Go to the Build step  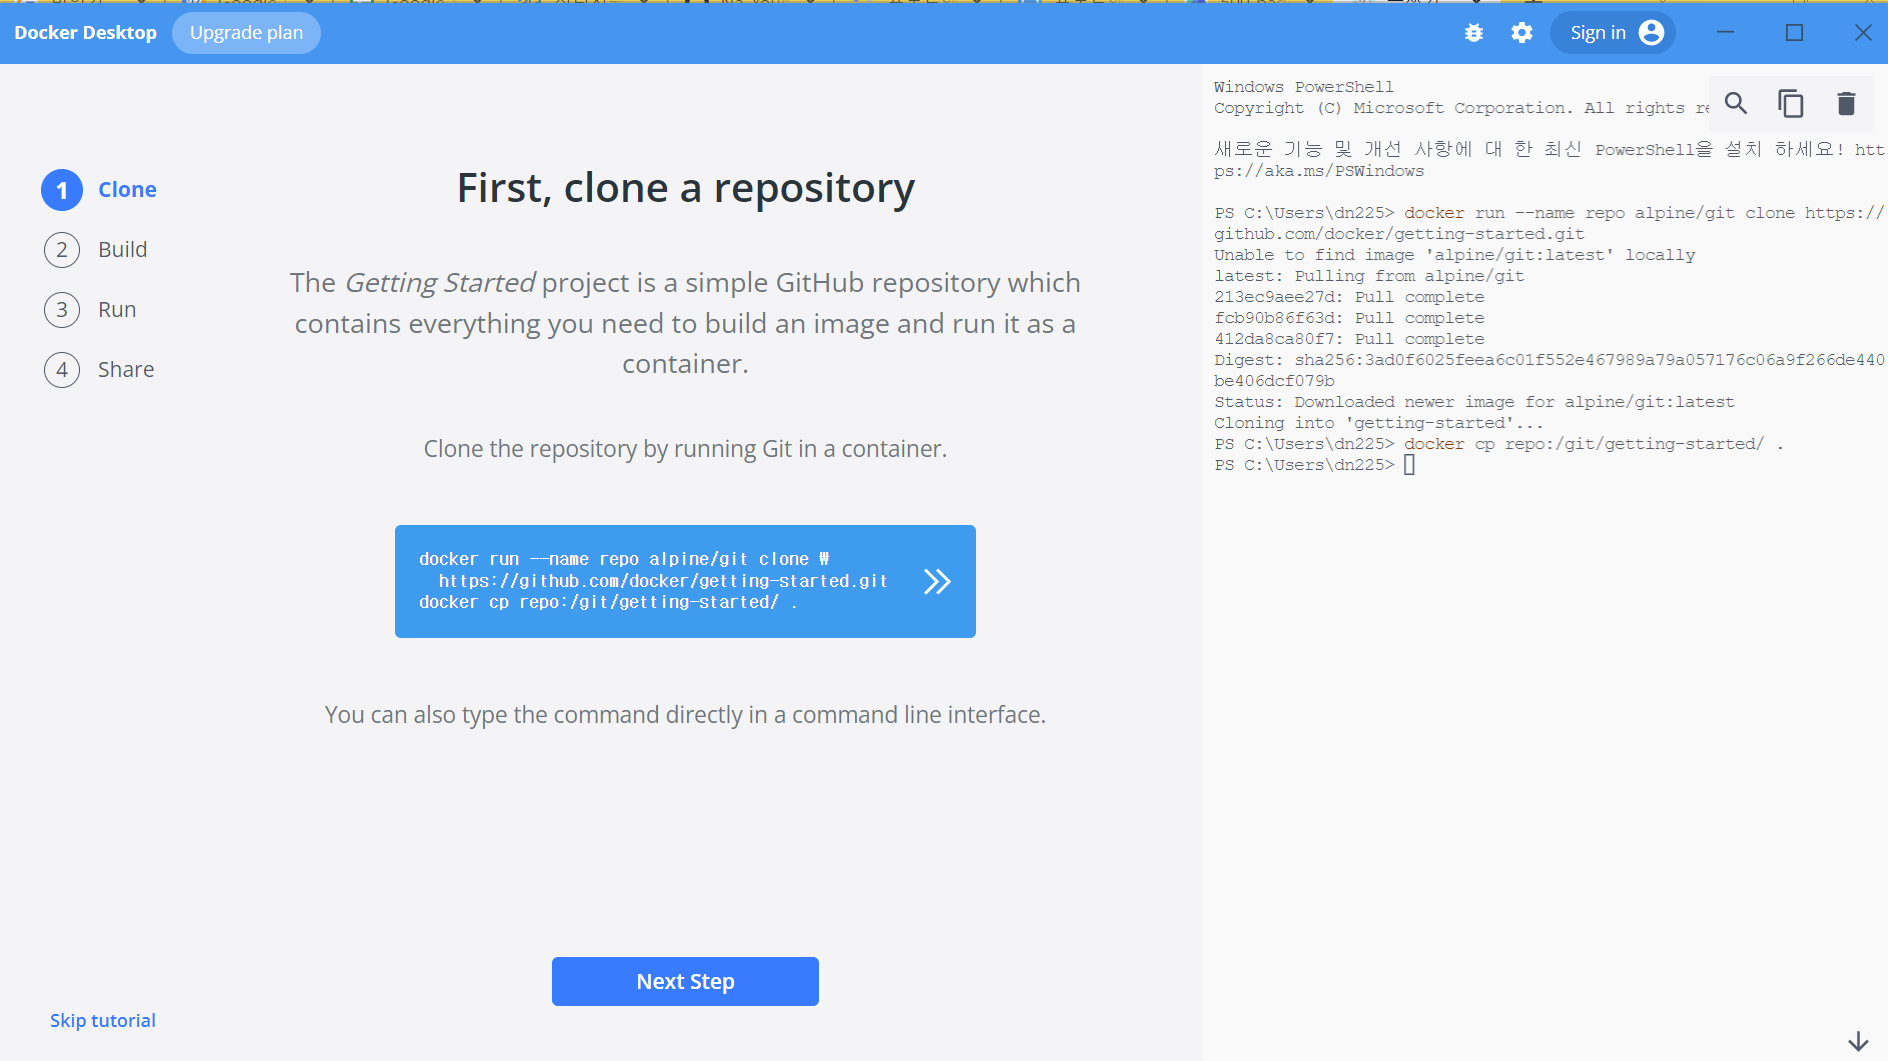point(122,249)
